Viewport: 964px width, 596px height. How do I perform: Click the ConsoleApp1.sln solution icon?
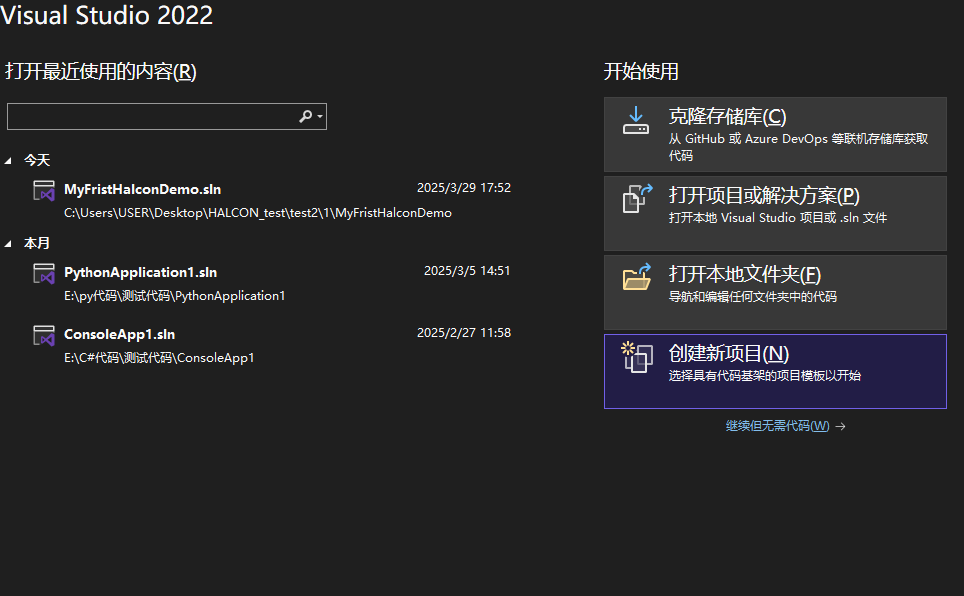(44, 336)
